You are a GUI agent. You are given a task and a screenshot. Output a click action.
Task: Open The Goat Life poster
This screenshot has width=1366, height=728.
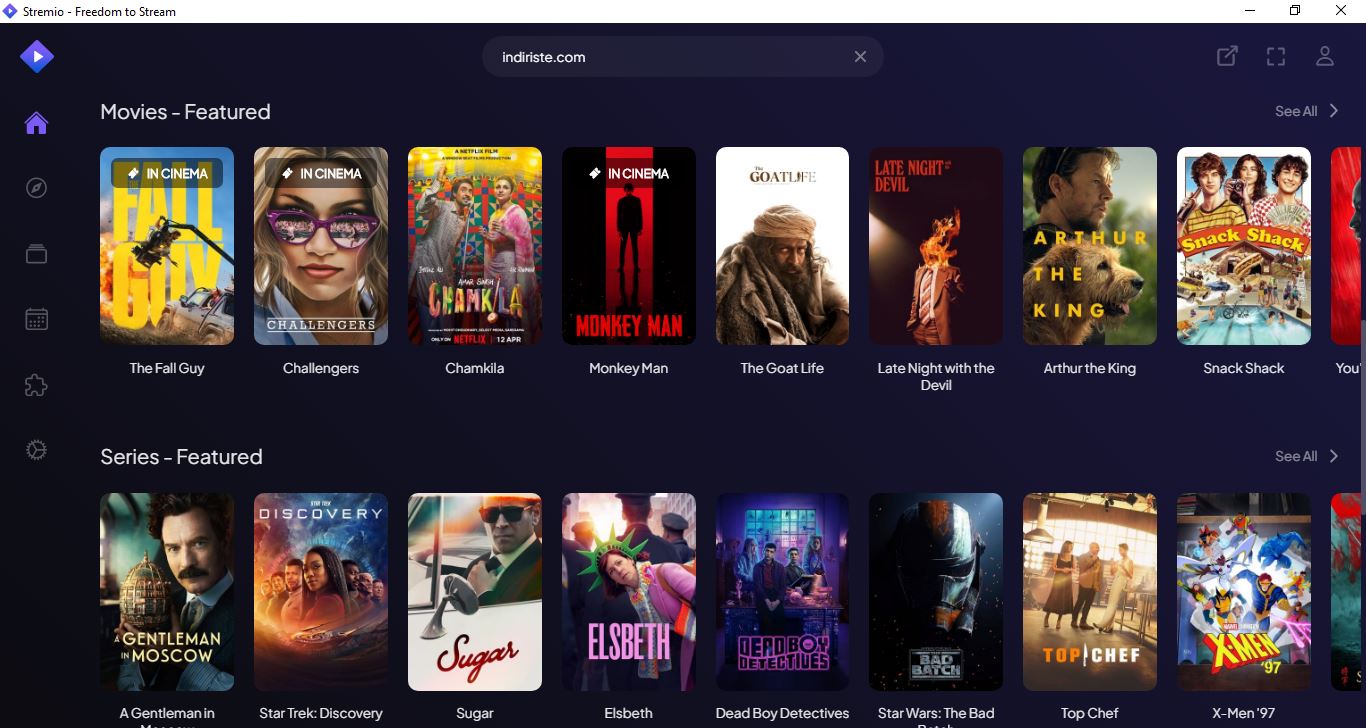click(x=782, y=246)
